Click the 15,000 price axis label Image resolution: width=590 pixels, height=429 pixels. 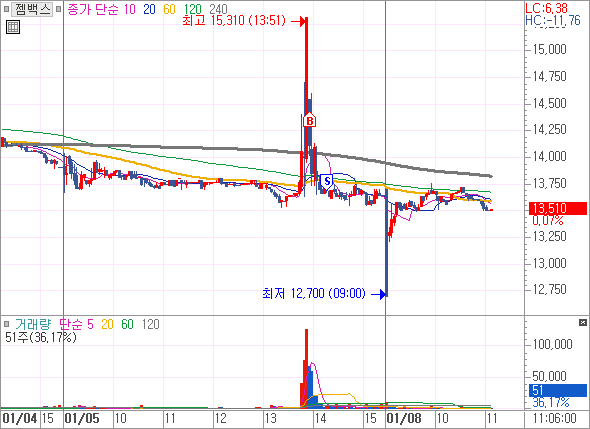coord(550,49)
